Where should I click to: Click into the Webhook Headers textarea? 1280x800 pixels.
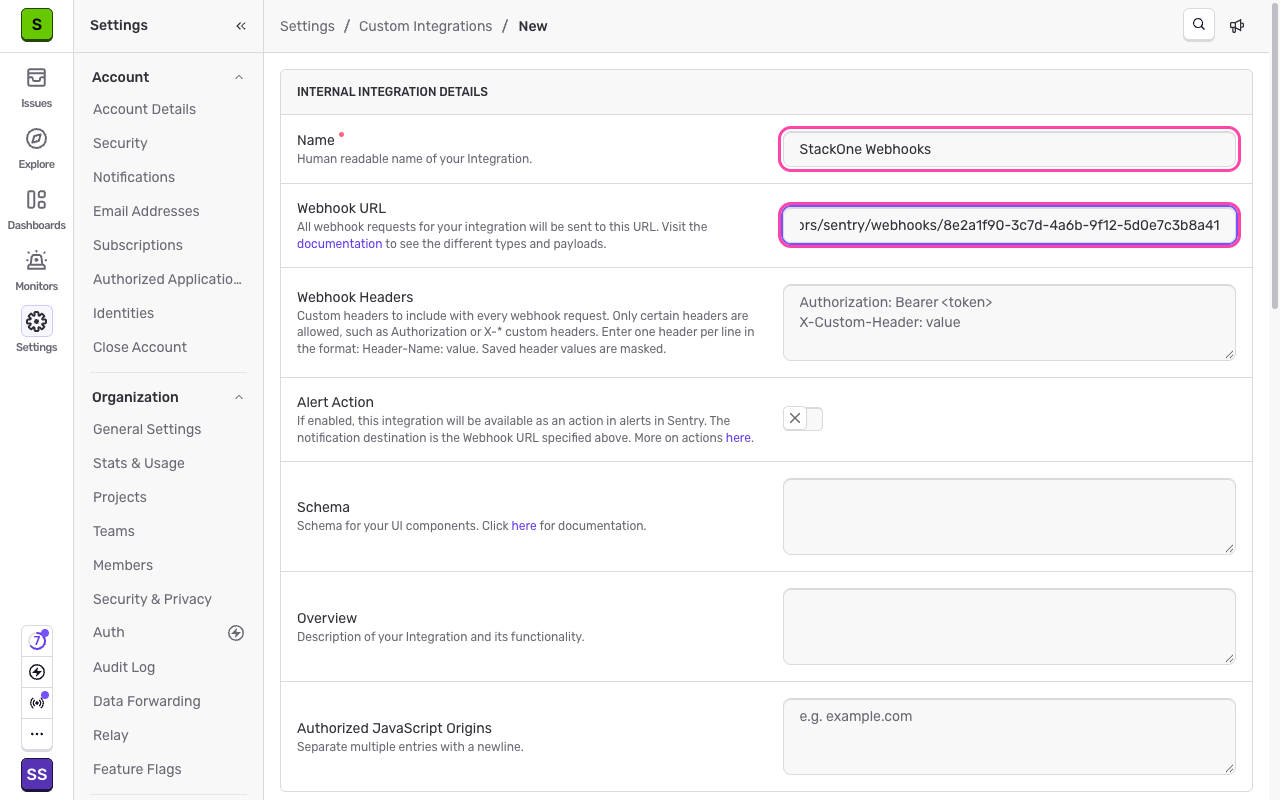tap(1009, 322)
